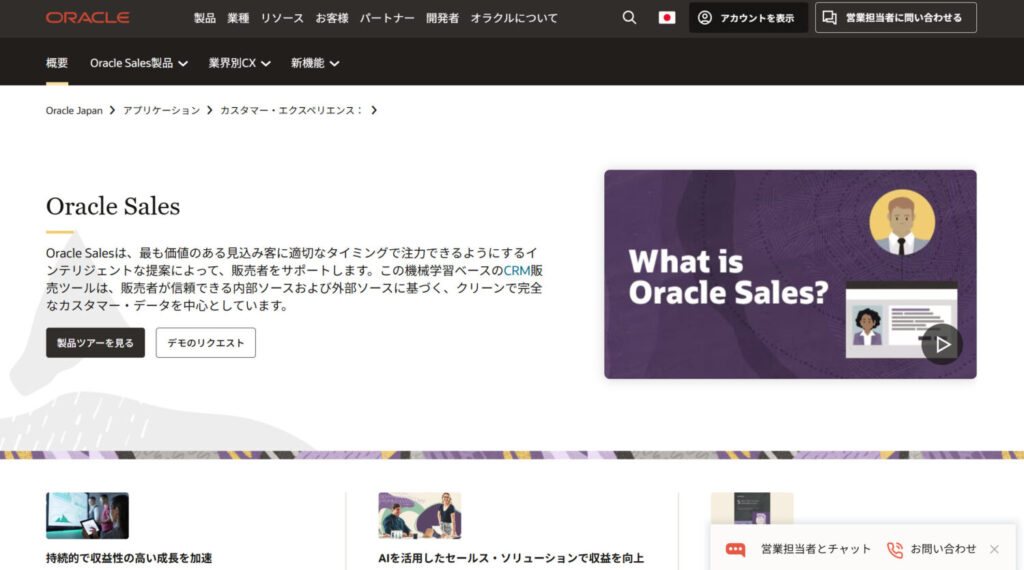Click the chevron after カスタマー・エクスペリエンス breadcrumb
The height and width of the screenshot is (570, 1024).
click(374, 110)
